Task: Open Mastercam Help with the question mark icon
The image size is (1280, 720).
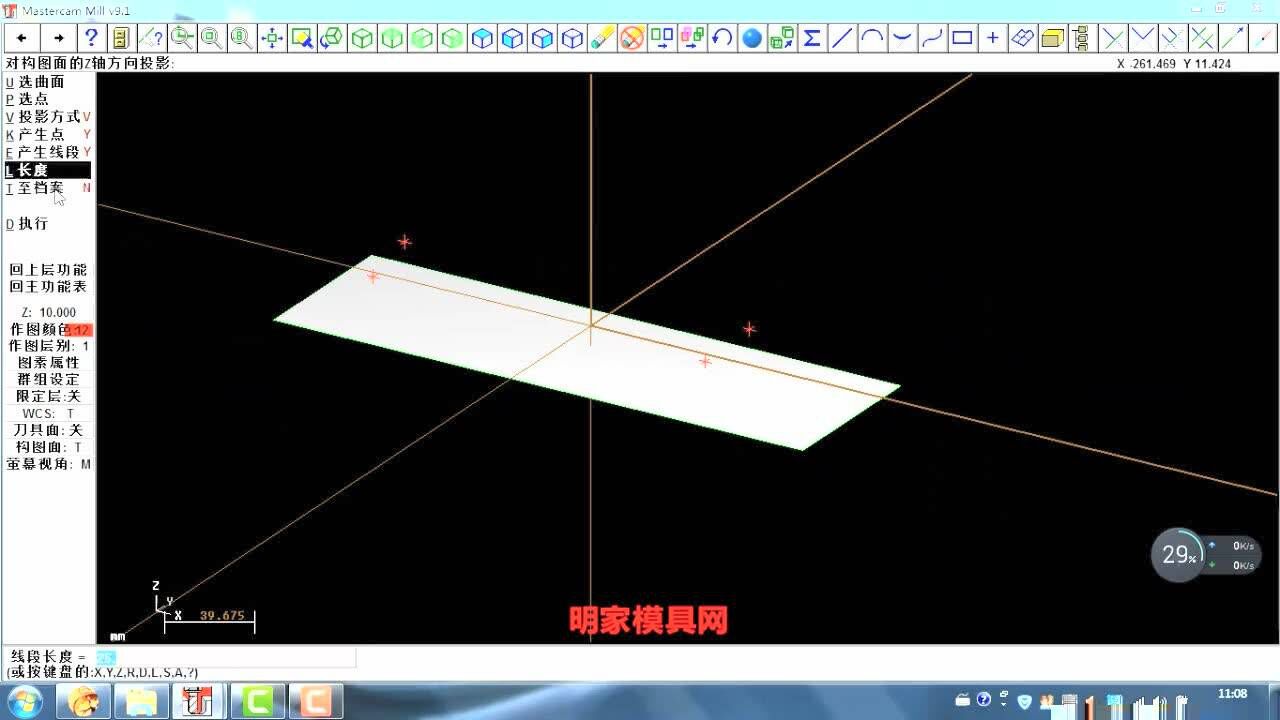Action: (92, 37)
